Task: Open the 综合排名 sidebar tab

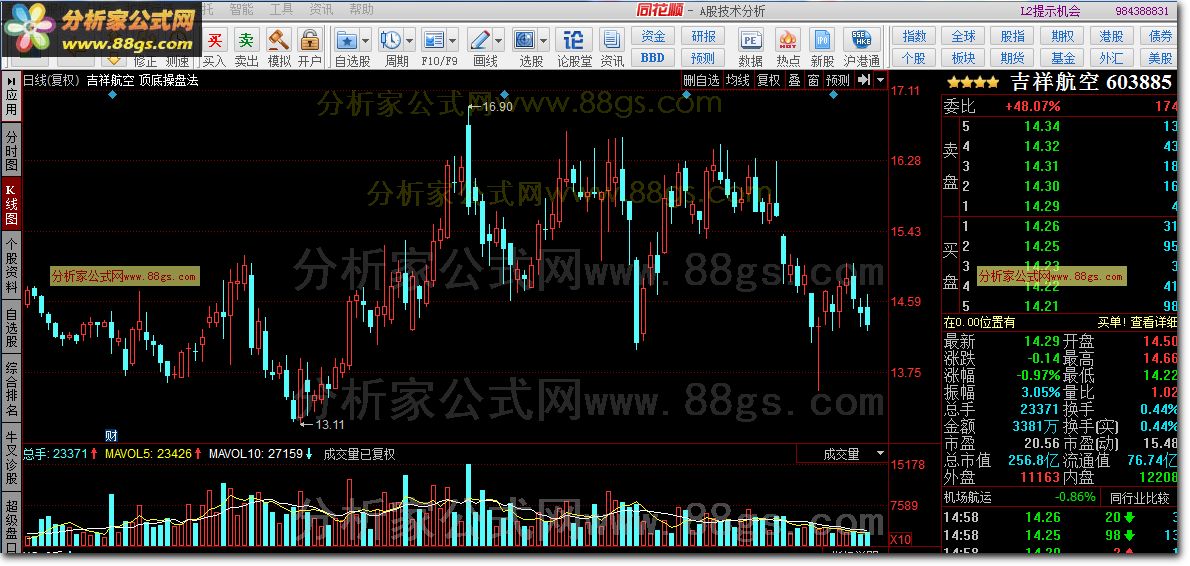Action: (x=11, y=389)
